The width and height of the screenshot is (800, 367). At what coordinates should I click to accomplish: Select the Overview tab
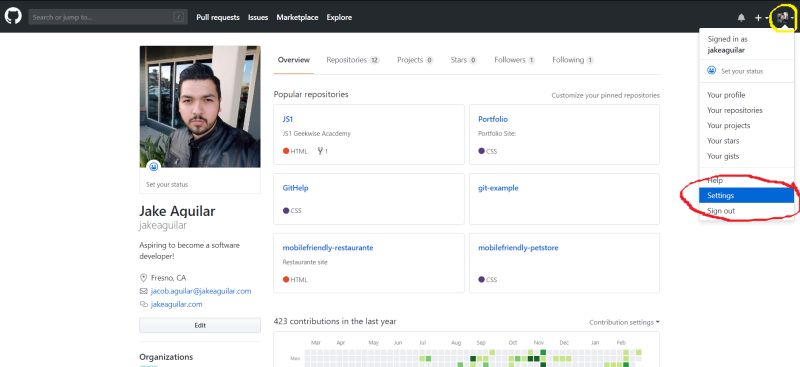293,60
